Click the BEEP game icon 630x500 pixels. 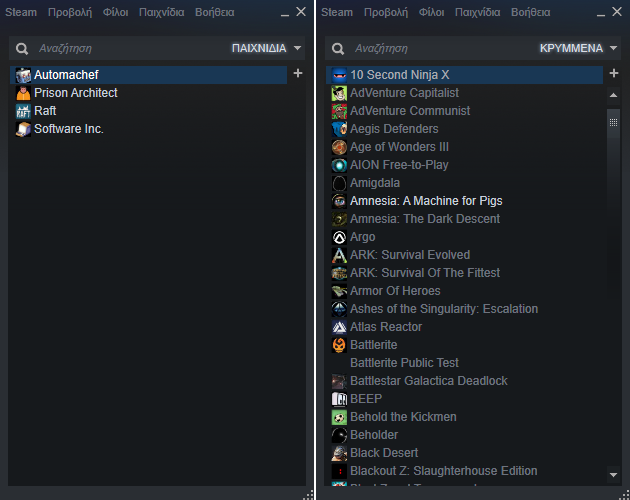pyautogui.click(x=339, y=399)
